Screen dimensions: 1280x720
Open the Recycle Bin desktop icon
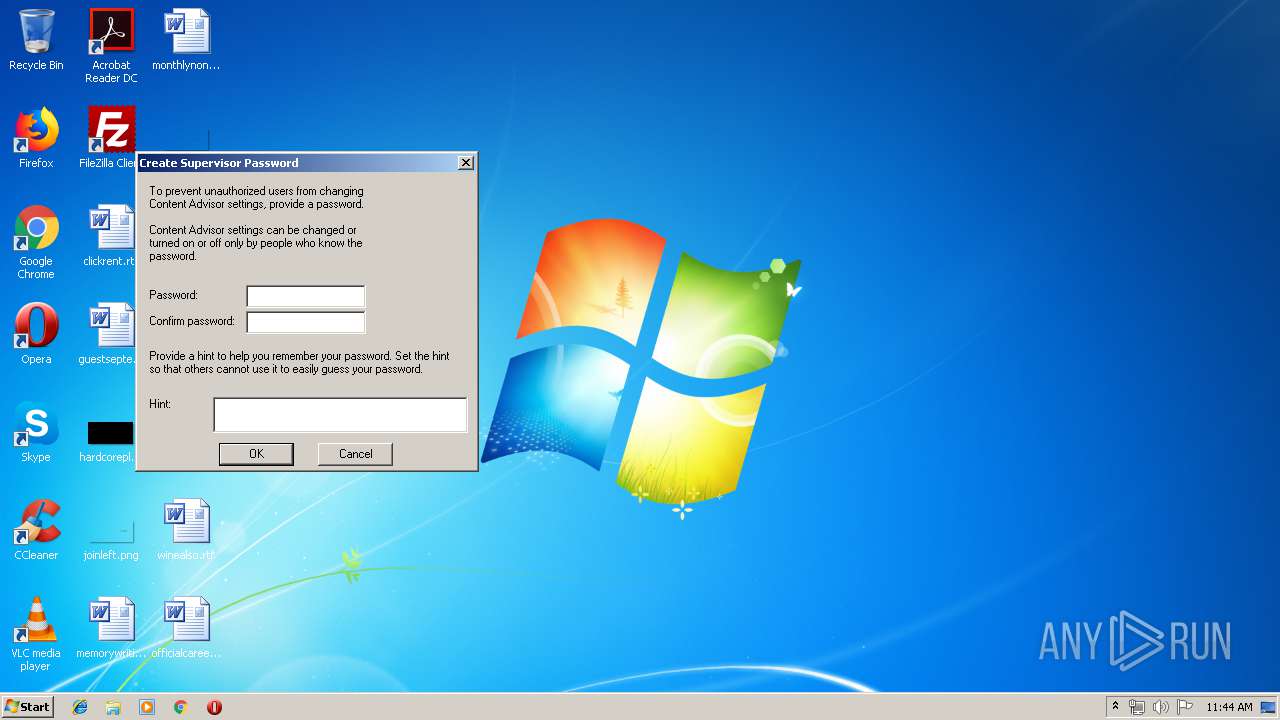36,40
